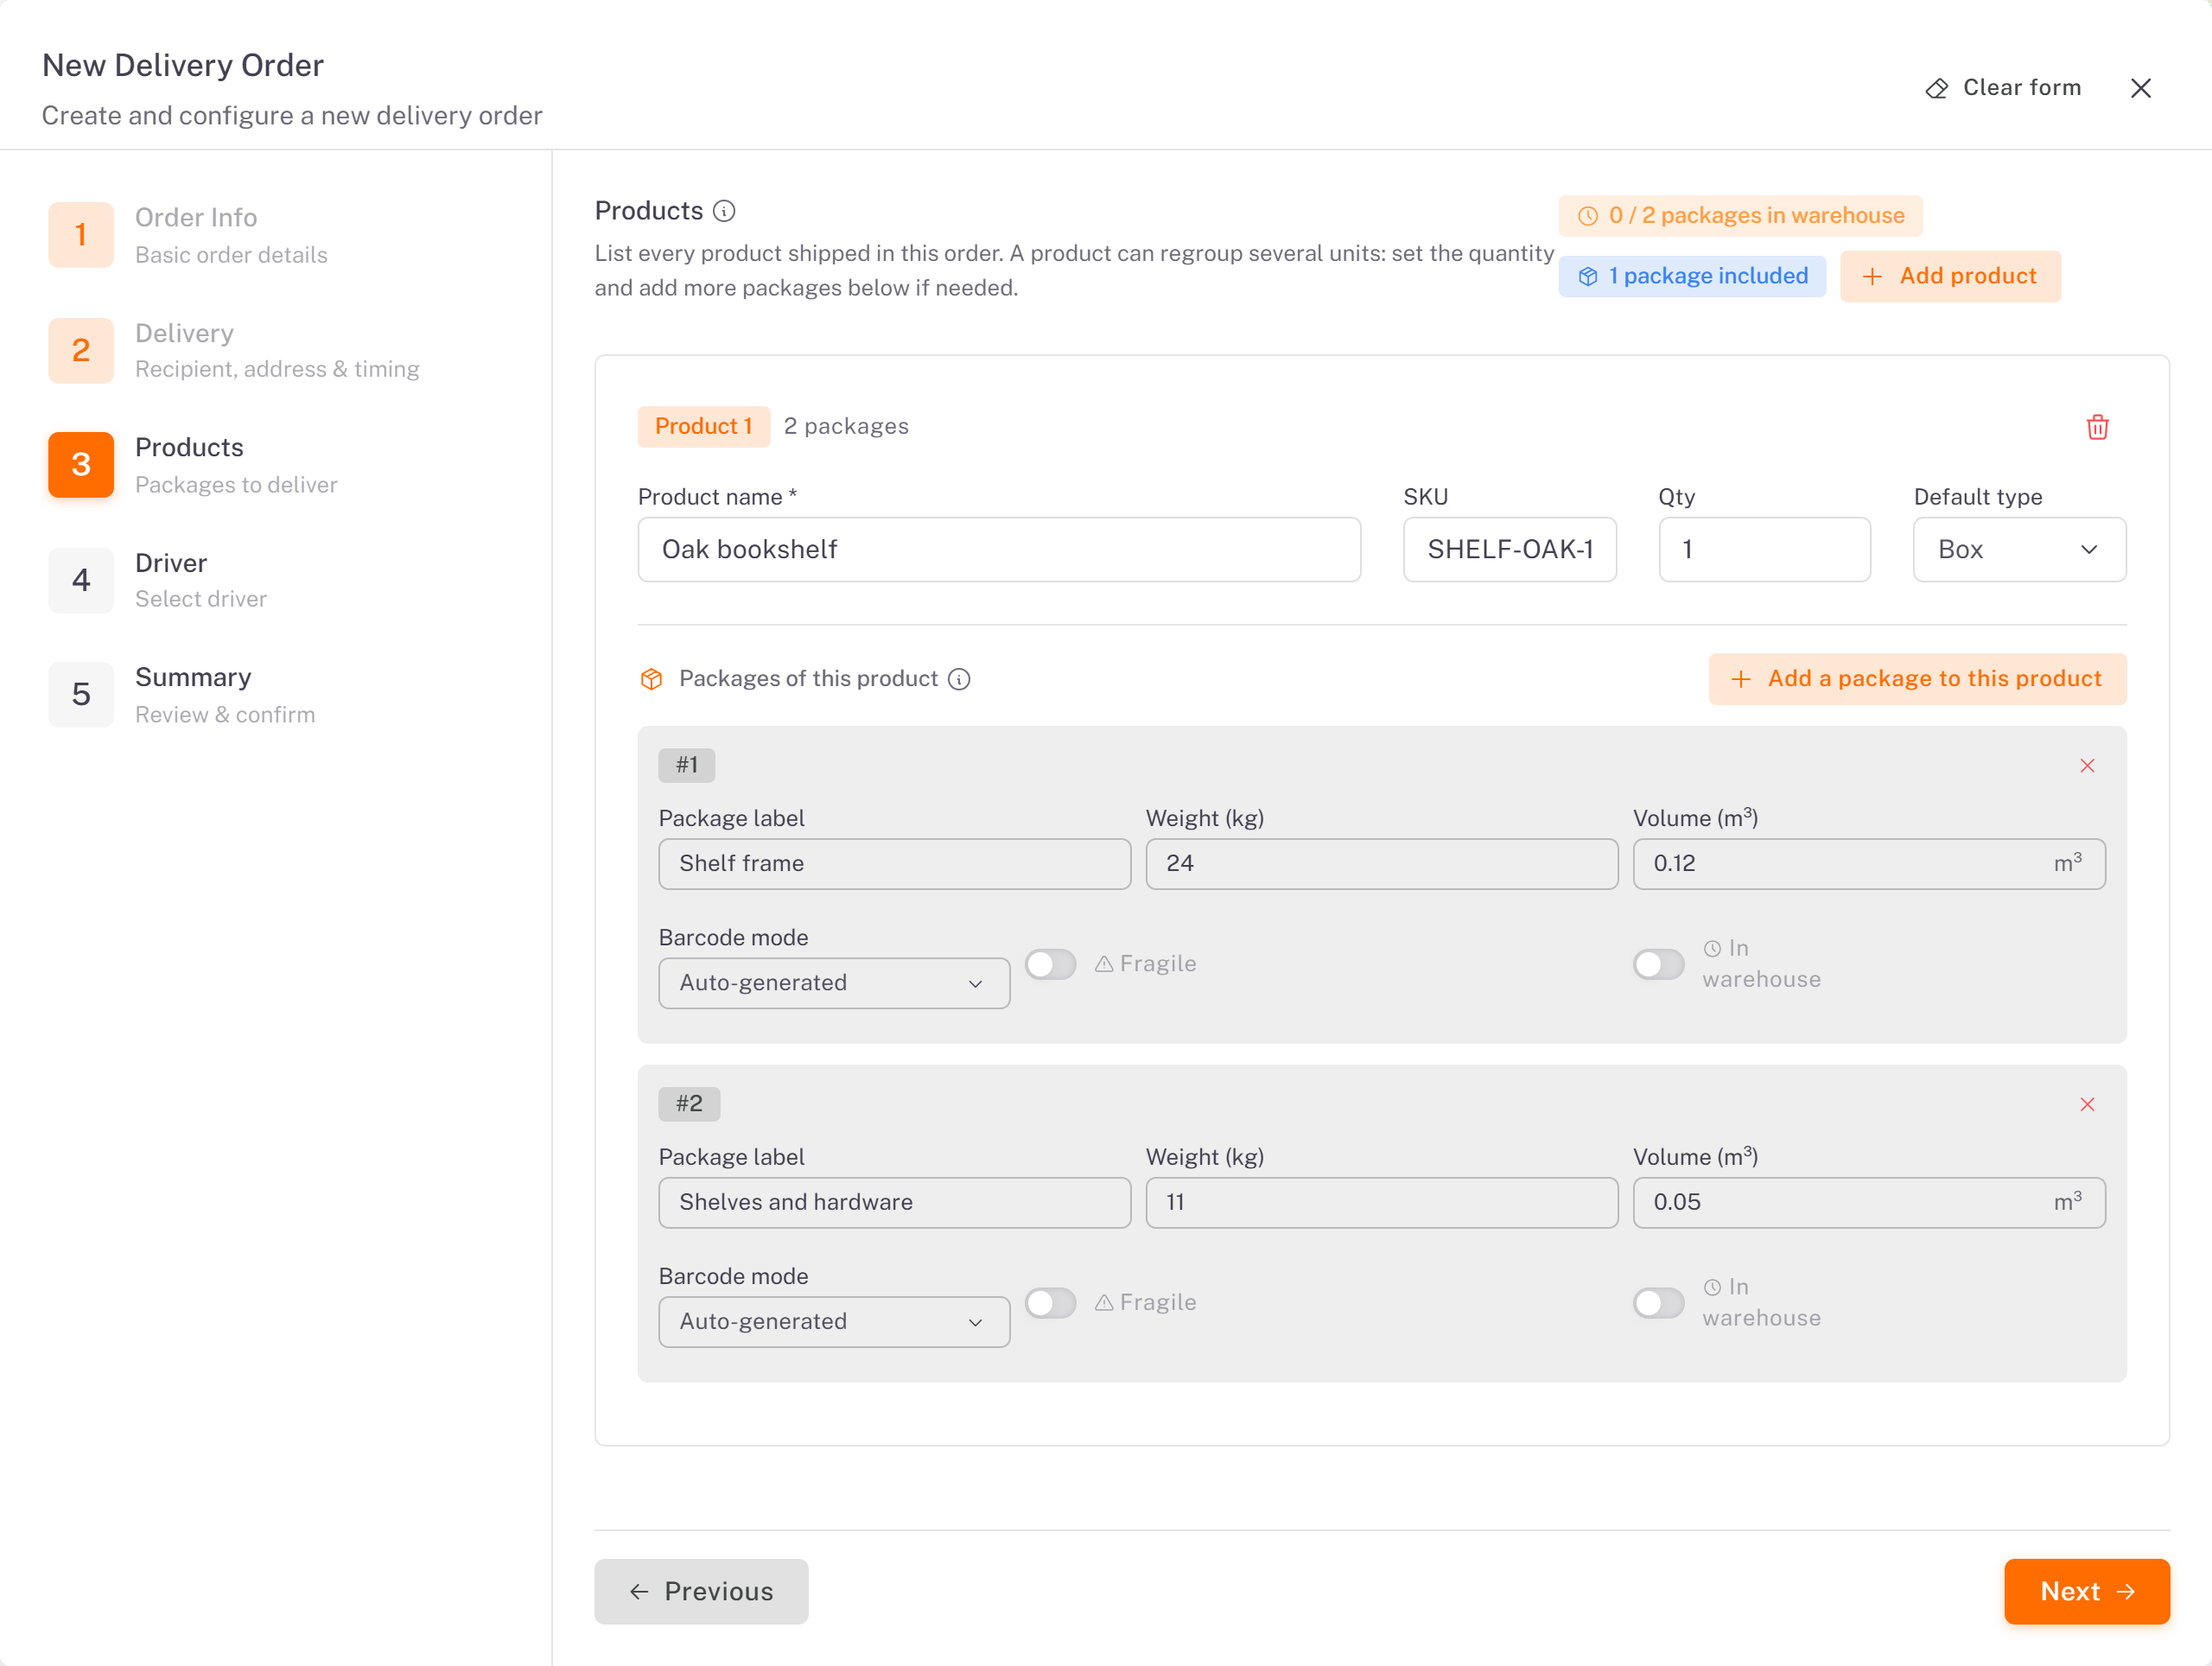Remove package #2 using its red X

pos(2087,1104)
